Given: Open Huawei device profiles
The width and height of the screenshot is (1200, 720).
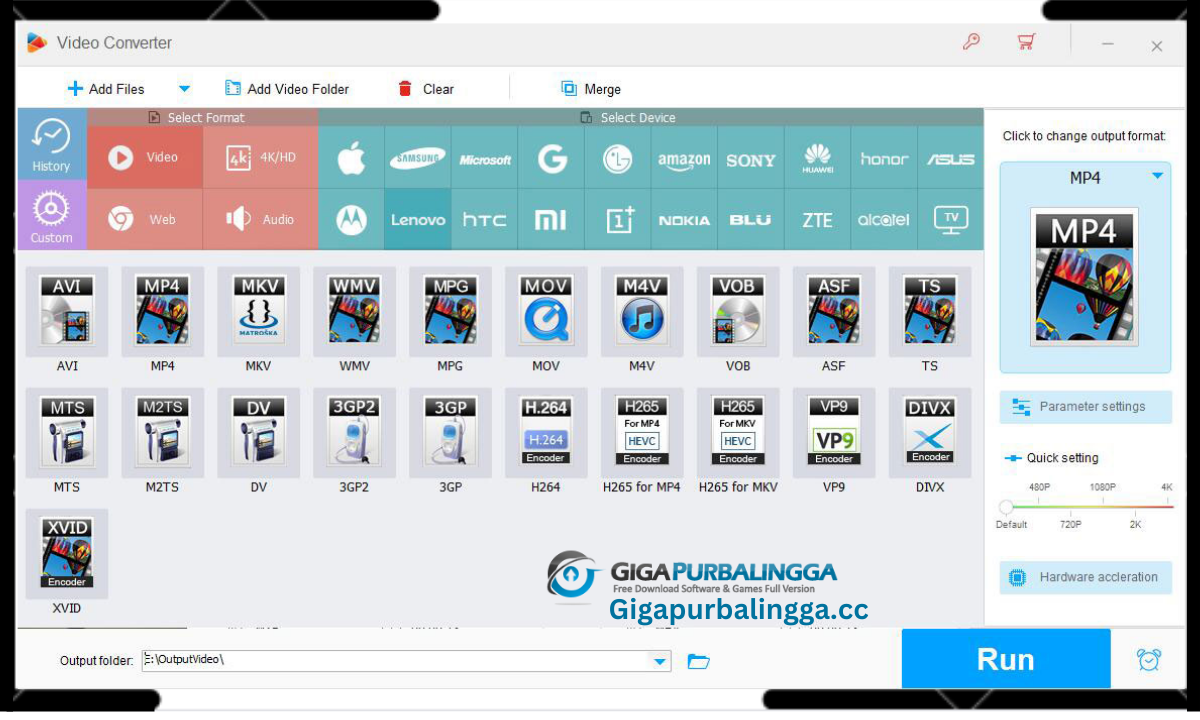Looking at the screenshot, I should (x=817, y=158).
